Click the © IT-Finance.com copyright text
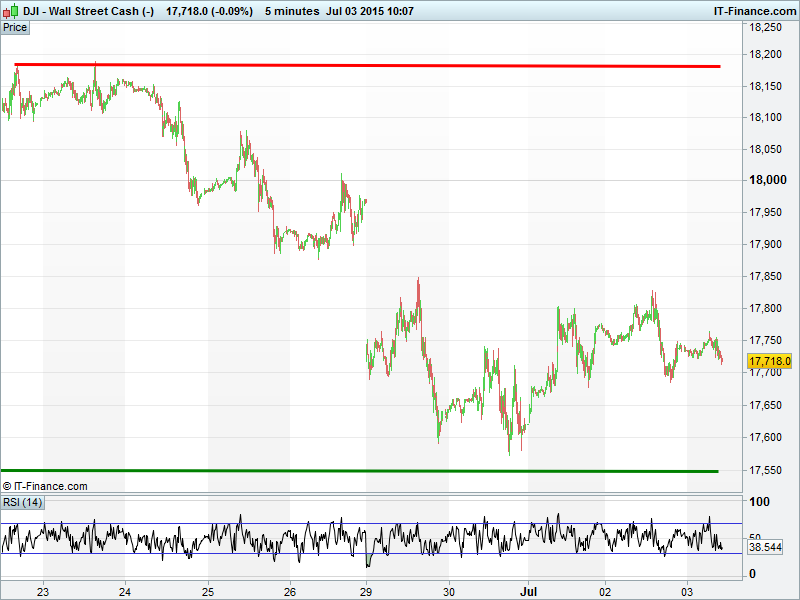 pos(45,486)
